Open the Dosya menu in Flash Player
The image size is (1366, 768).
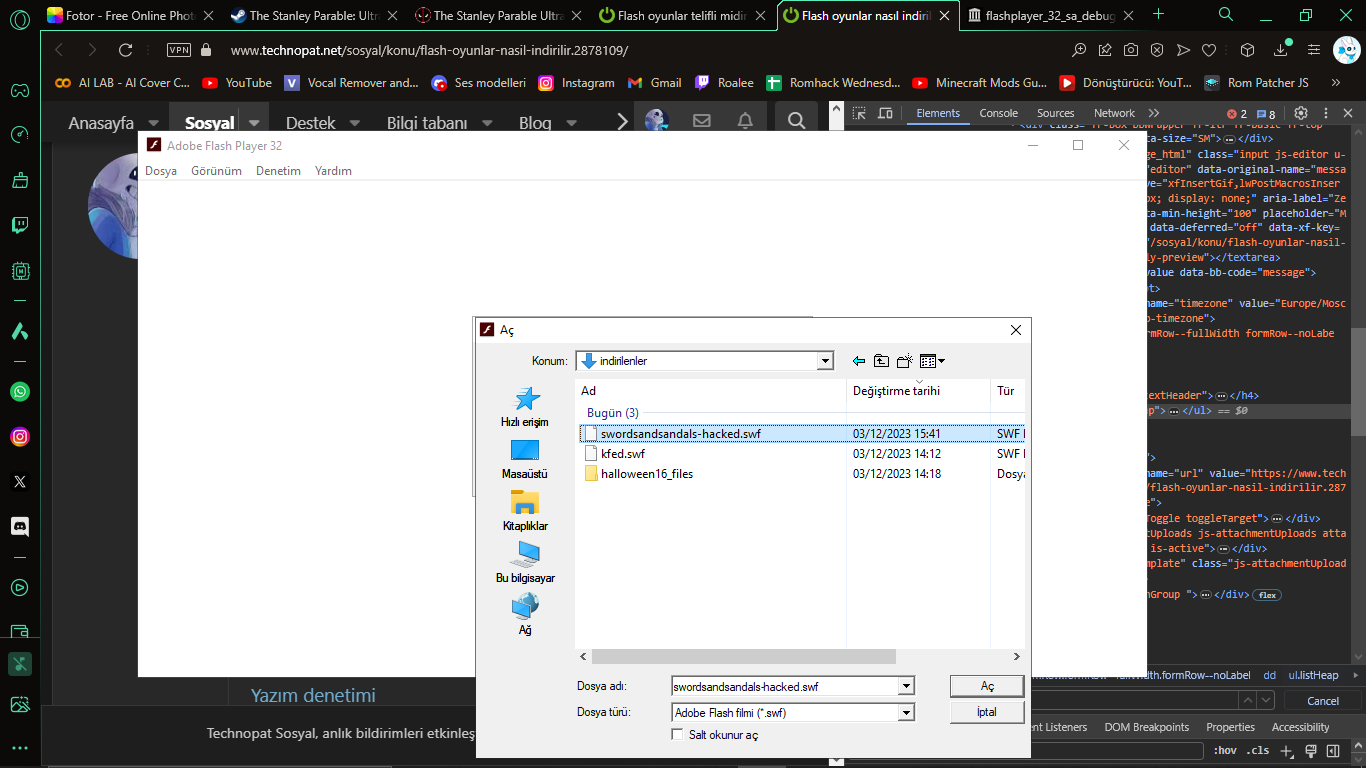[x=161, y=171]
